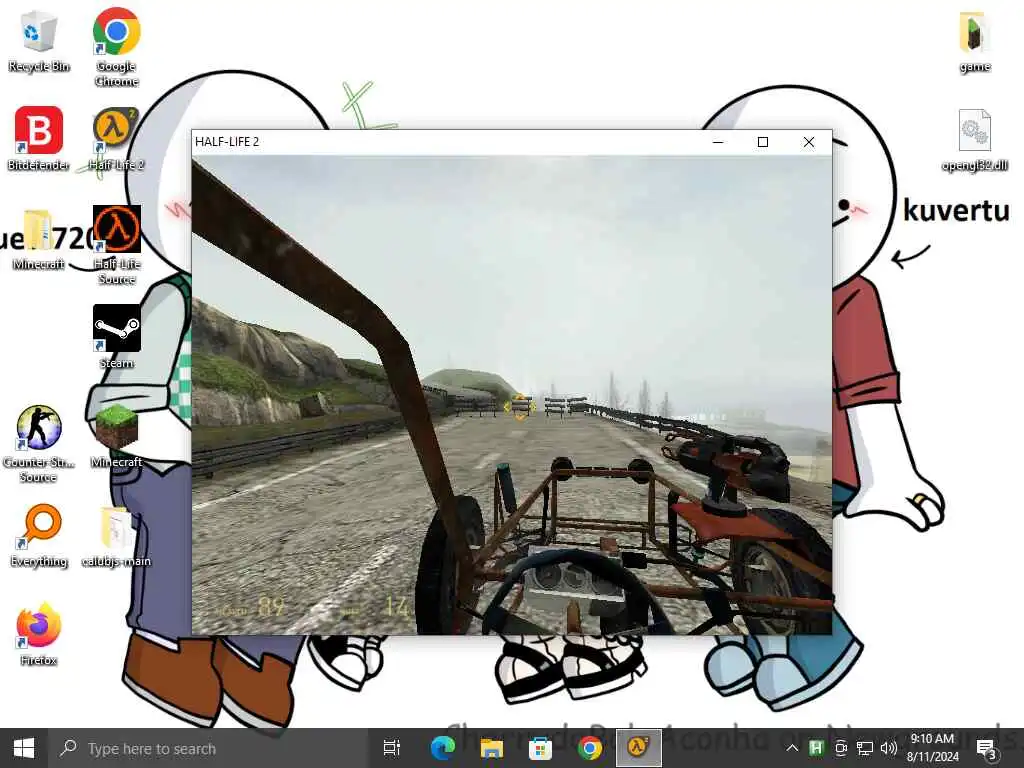This screenshot has width=1024, height=768.
Task: Open Task View on the taskbar
Action: coord(392,748)
